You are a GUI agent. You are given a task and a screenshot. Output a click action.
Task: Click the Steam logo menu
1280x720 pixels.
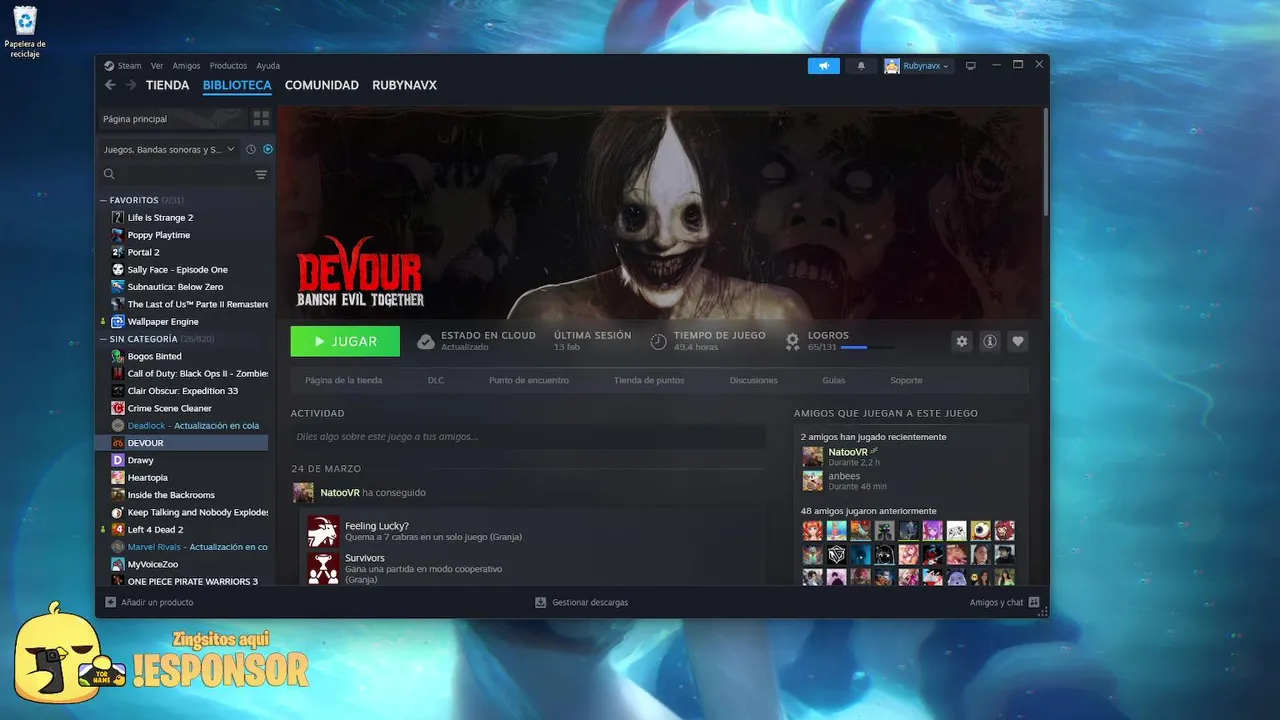(x=123, y=66)
